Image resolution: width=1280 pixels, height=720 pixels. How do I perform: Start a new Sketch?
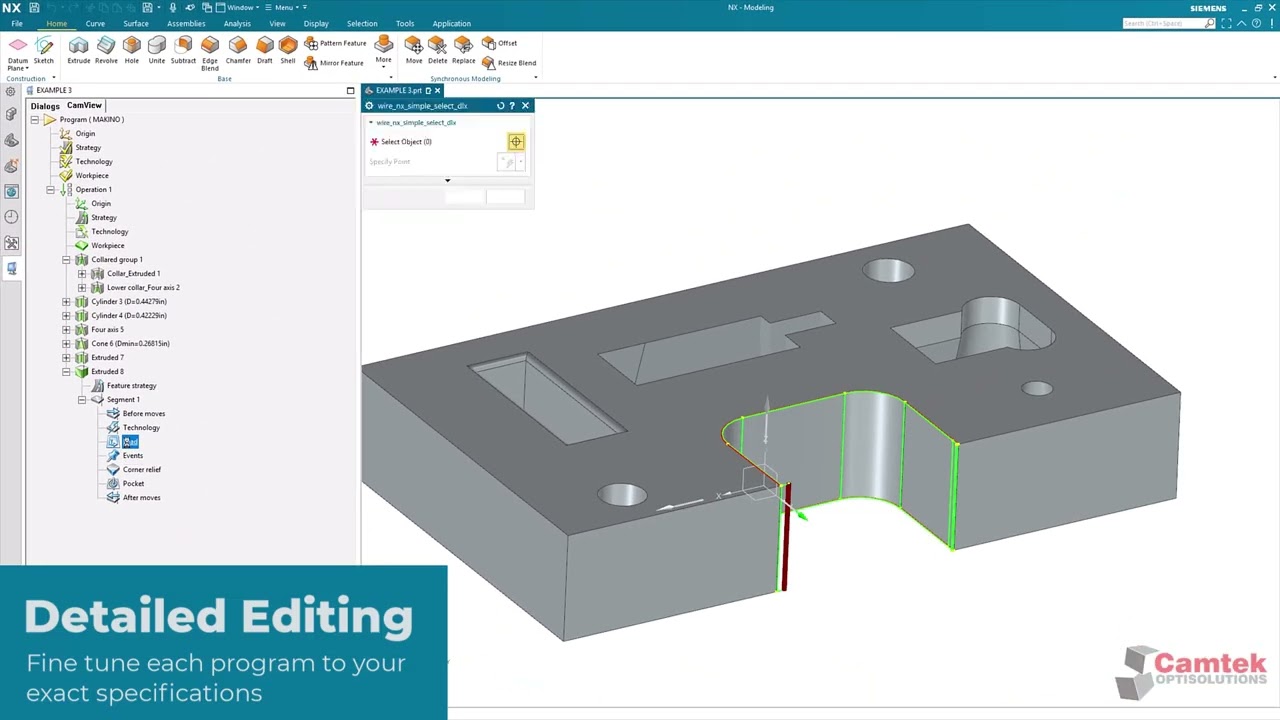44,50
